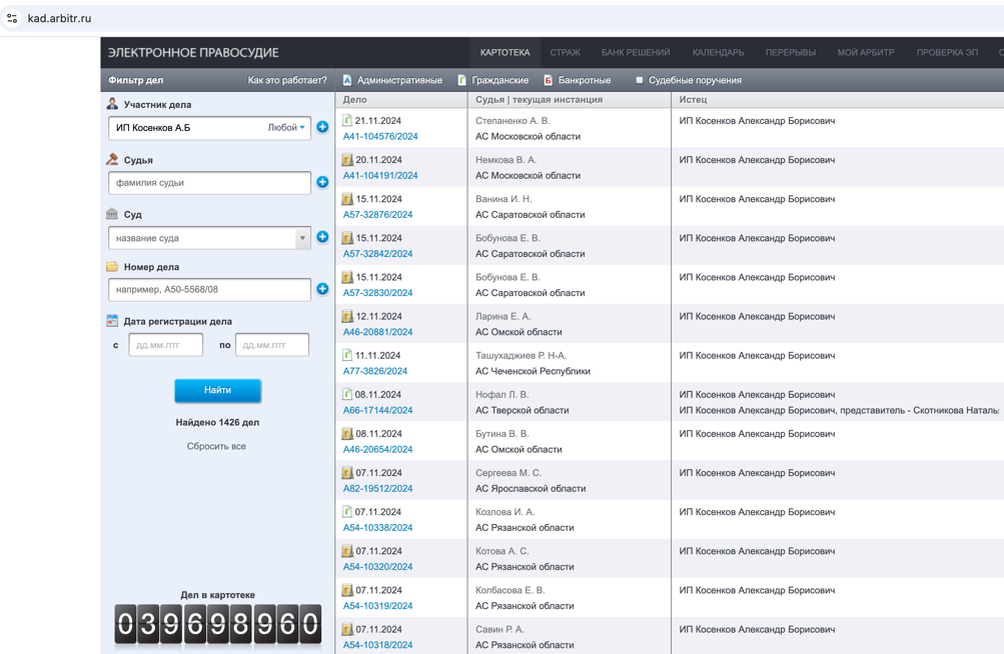Focus the case number input field
This screenshot has width=1004, height=654.
click(209, 290)
